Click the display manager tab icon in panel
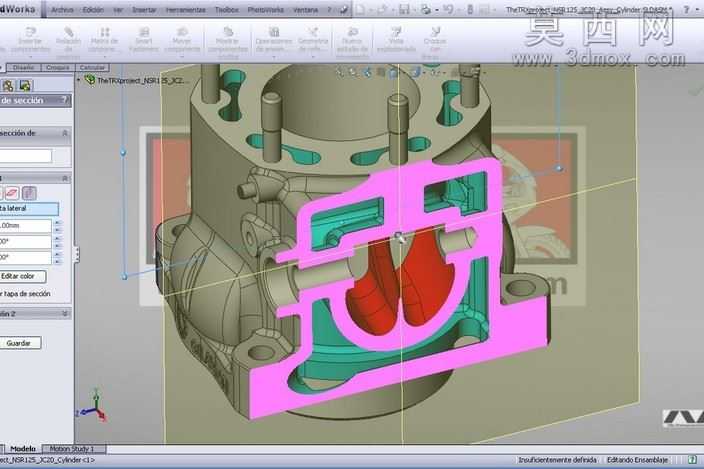 coord(25,85)
